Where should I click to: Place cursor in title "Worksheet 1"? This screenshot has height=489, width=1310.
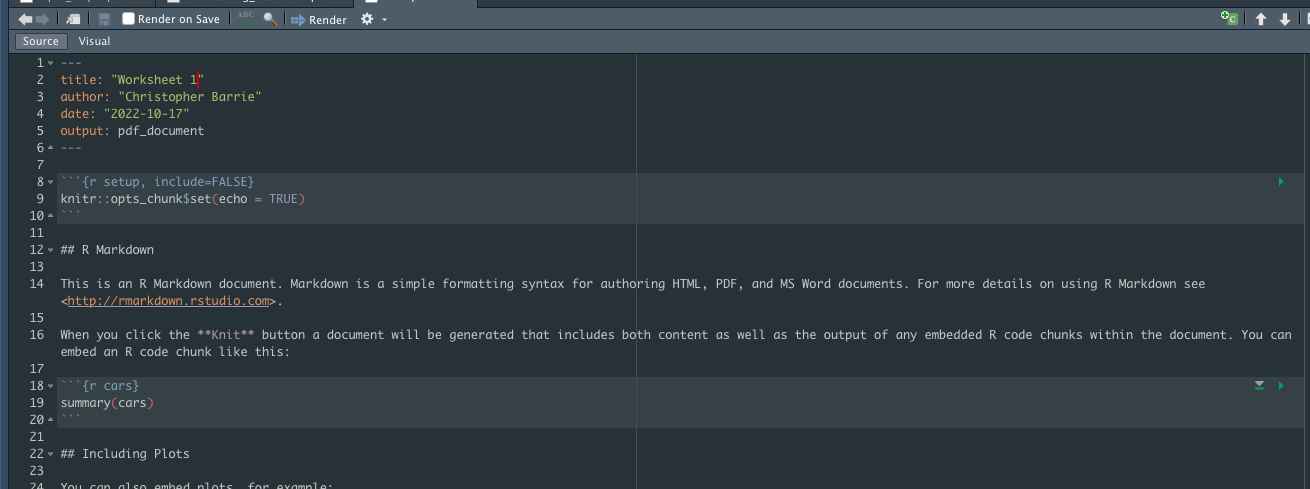(157, 80)
